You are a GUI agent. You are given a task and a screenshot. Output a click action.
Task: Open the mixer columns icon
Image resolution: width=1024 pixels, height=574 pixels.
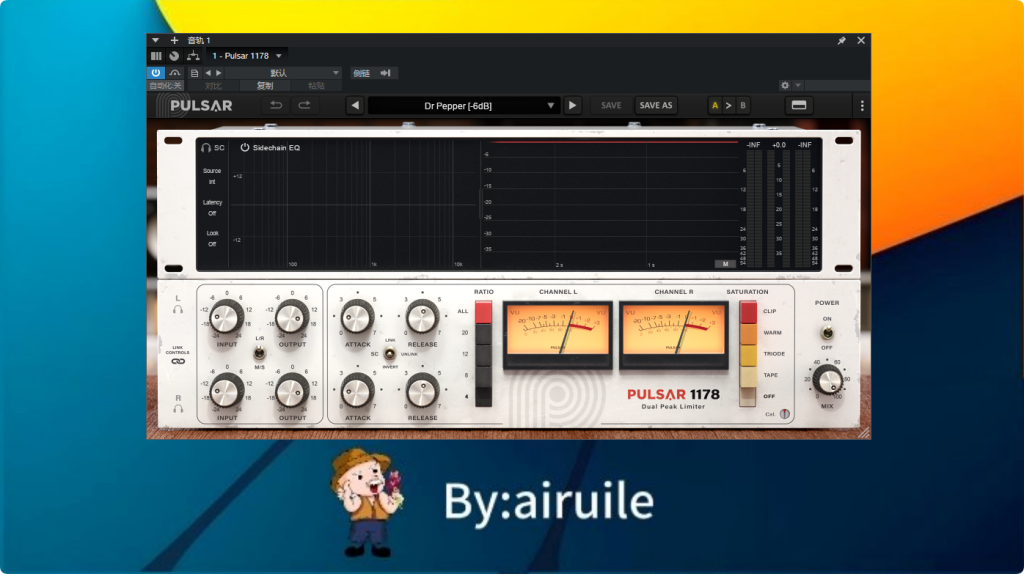click(x=156, y=56)
